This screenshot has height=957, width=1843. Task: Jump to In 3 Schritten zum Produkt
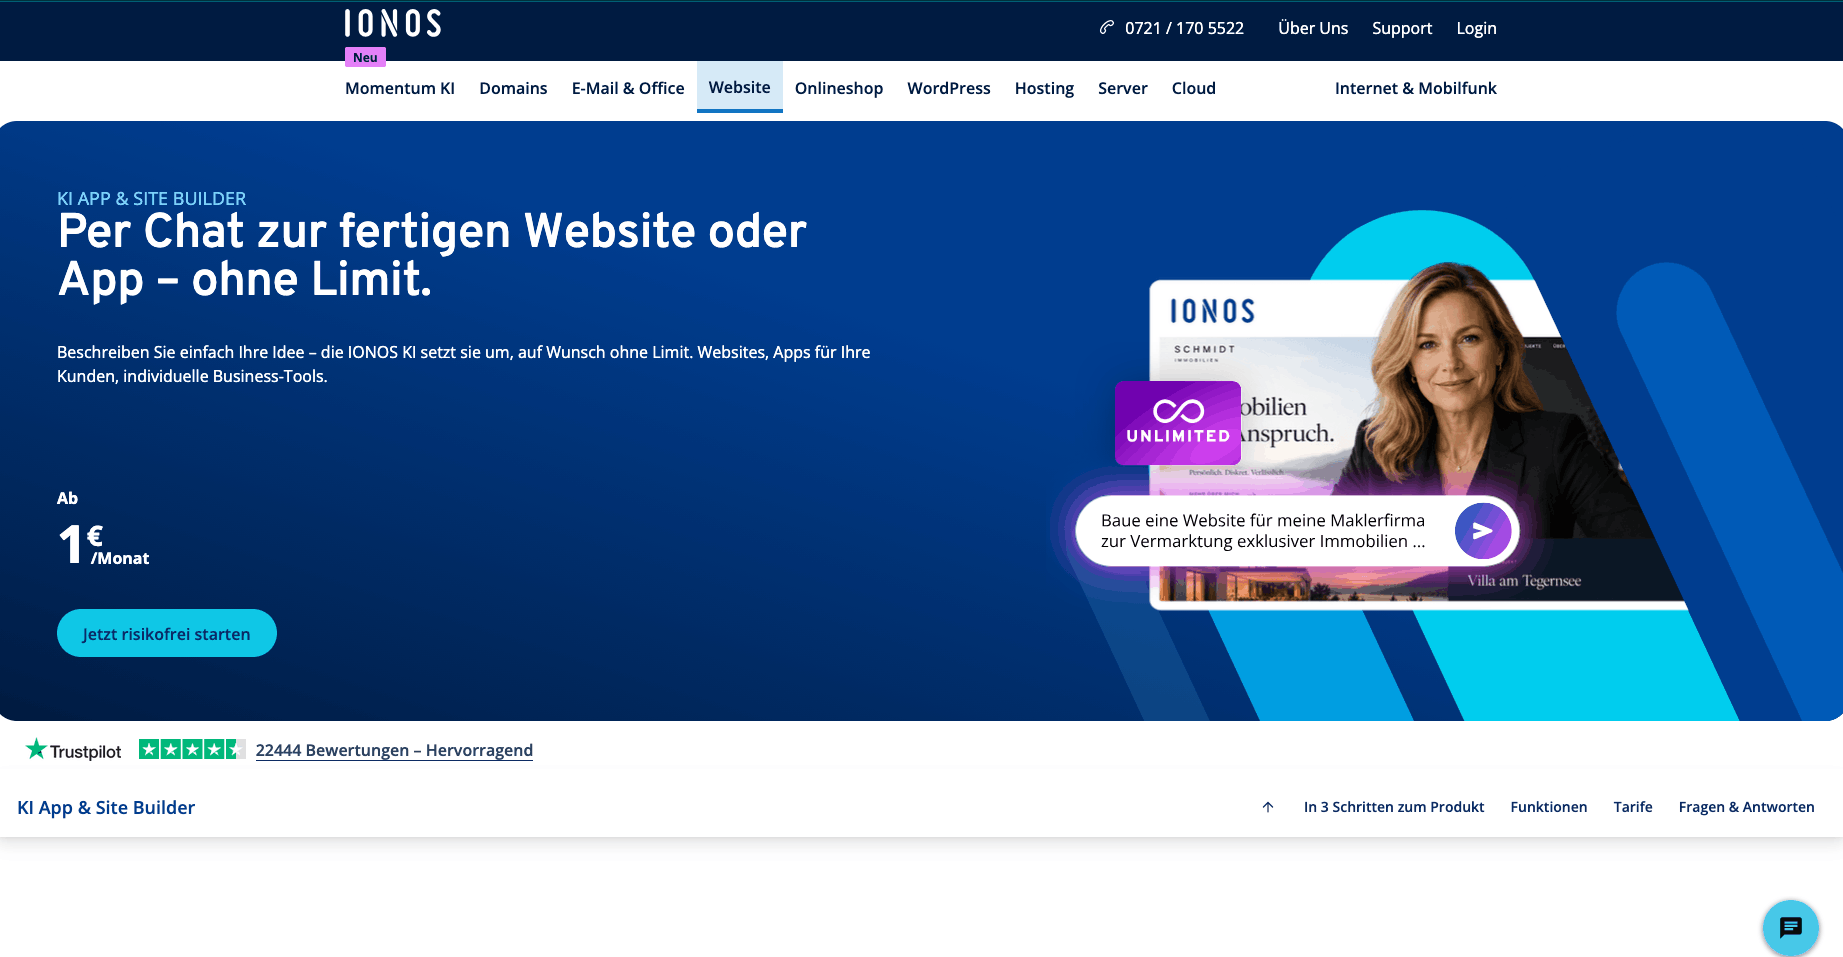coord(1394,807)
